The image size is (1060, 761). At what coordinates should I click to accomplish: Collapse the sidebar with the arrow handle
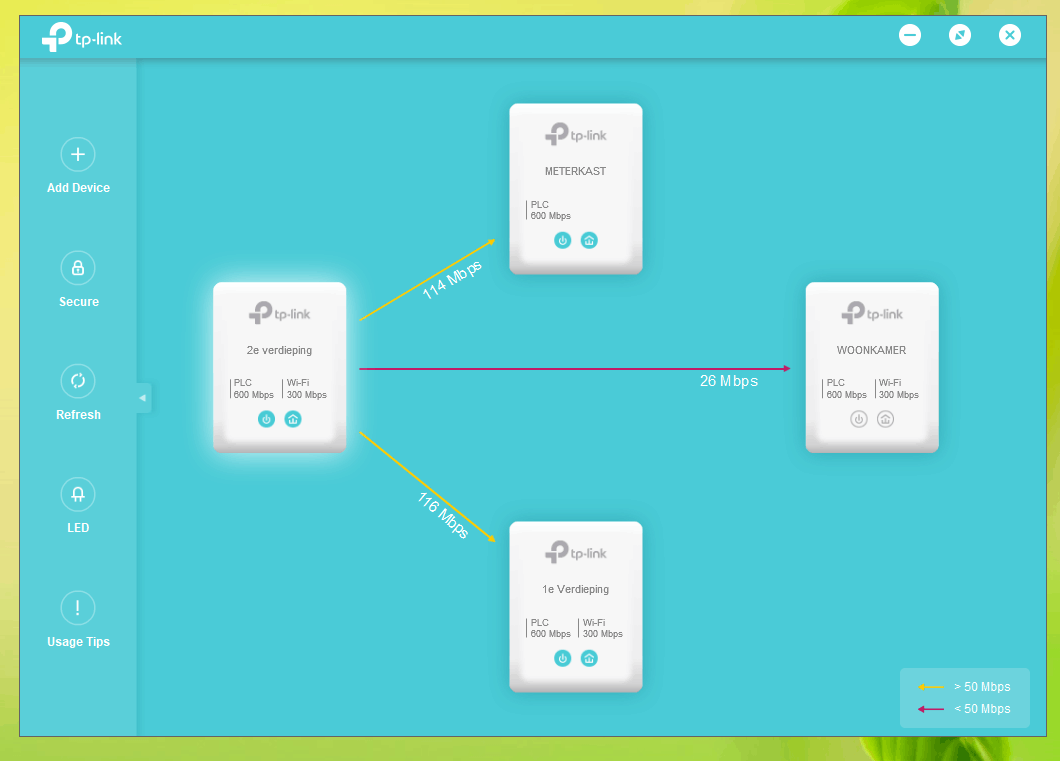(143, 398)
